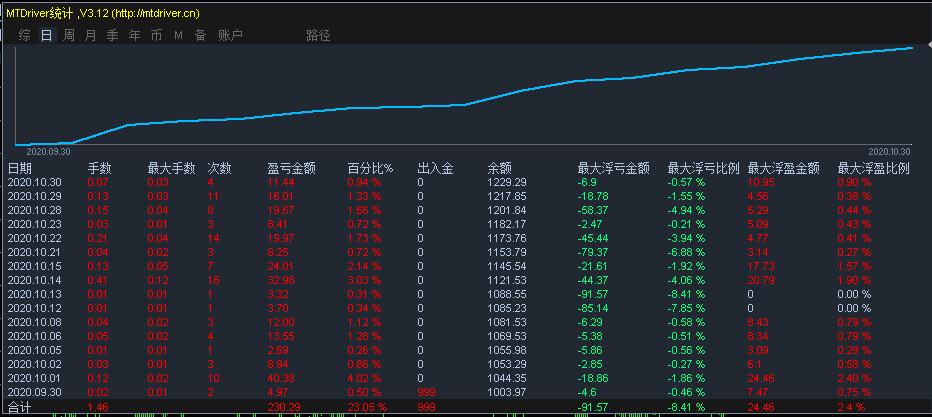Open the 备 tab
932x417 pixels.
coord(200,36)
